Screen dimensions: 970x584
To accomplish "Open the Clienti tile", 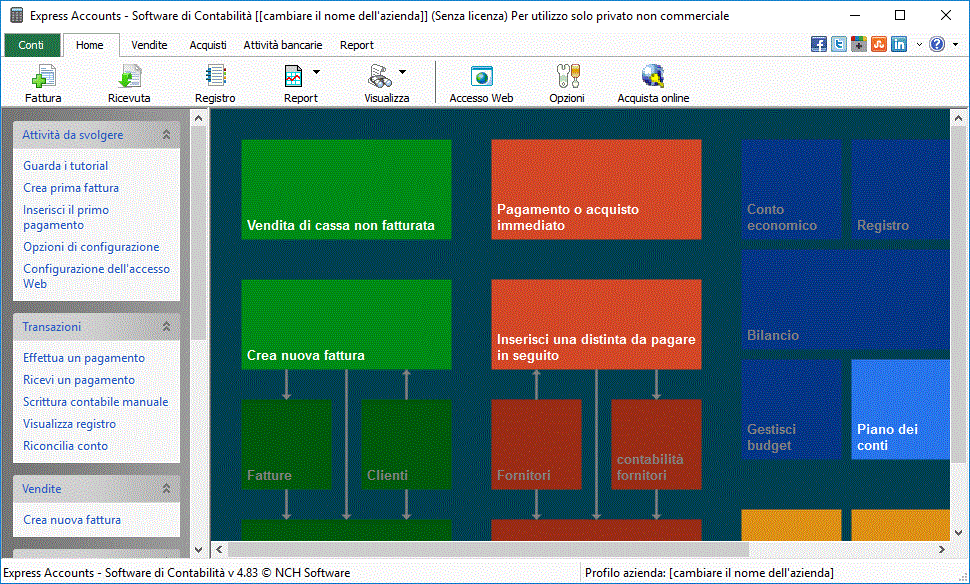I will point(406,445).
